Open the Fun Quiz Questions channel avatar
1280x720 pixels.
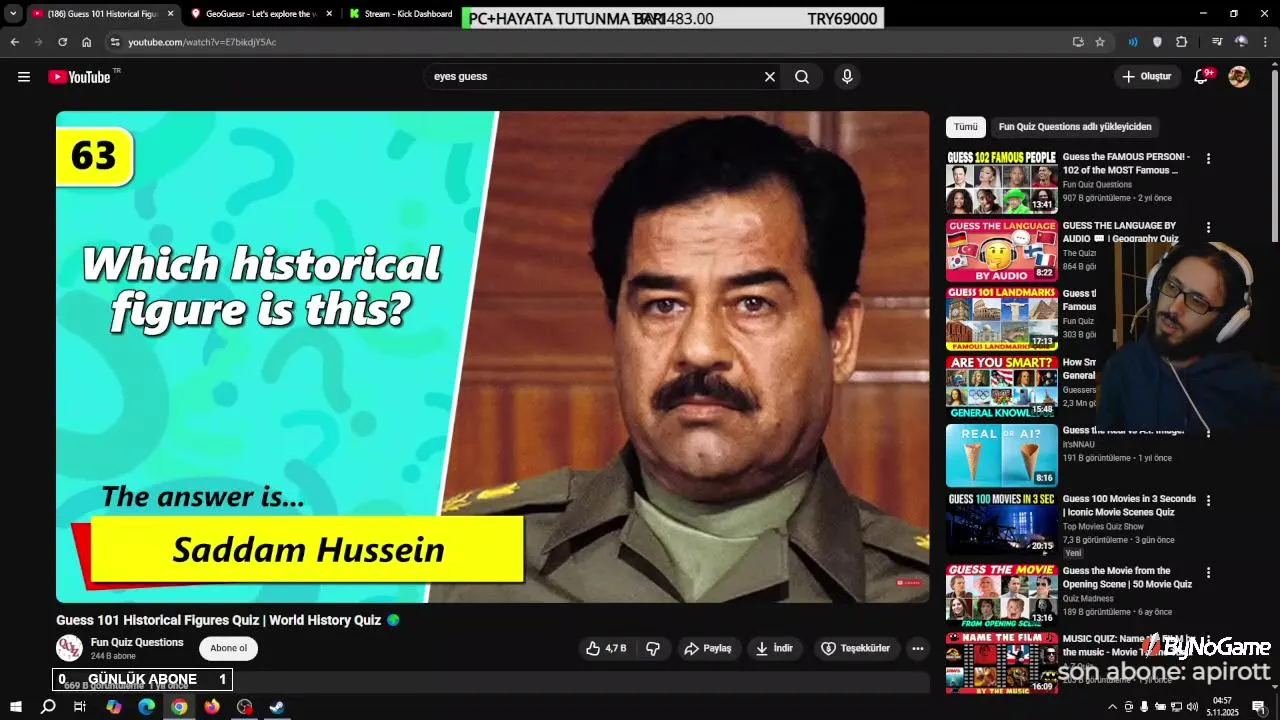[x=69, y=648]
